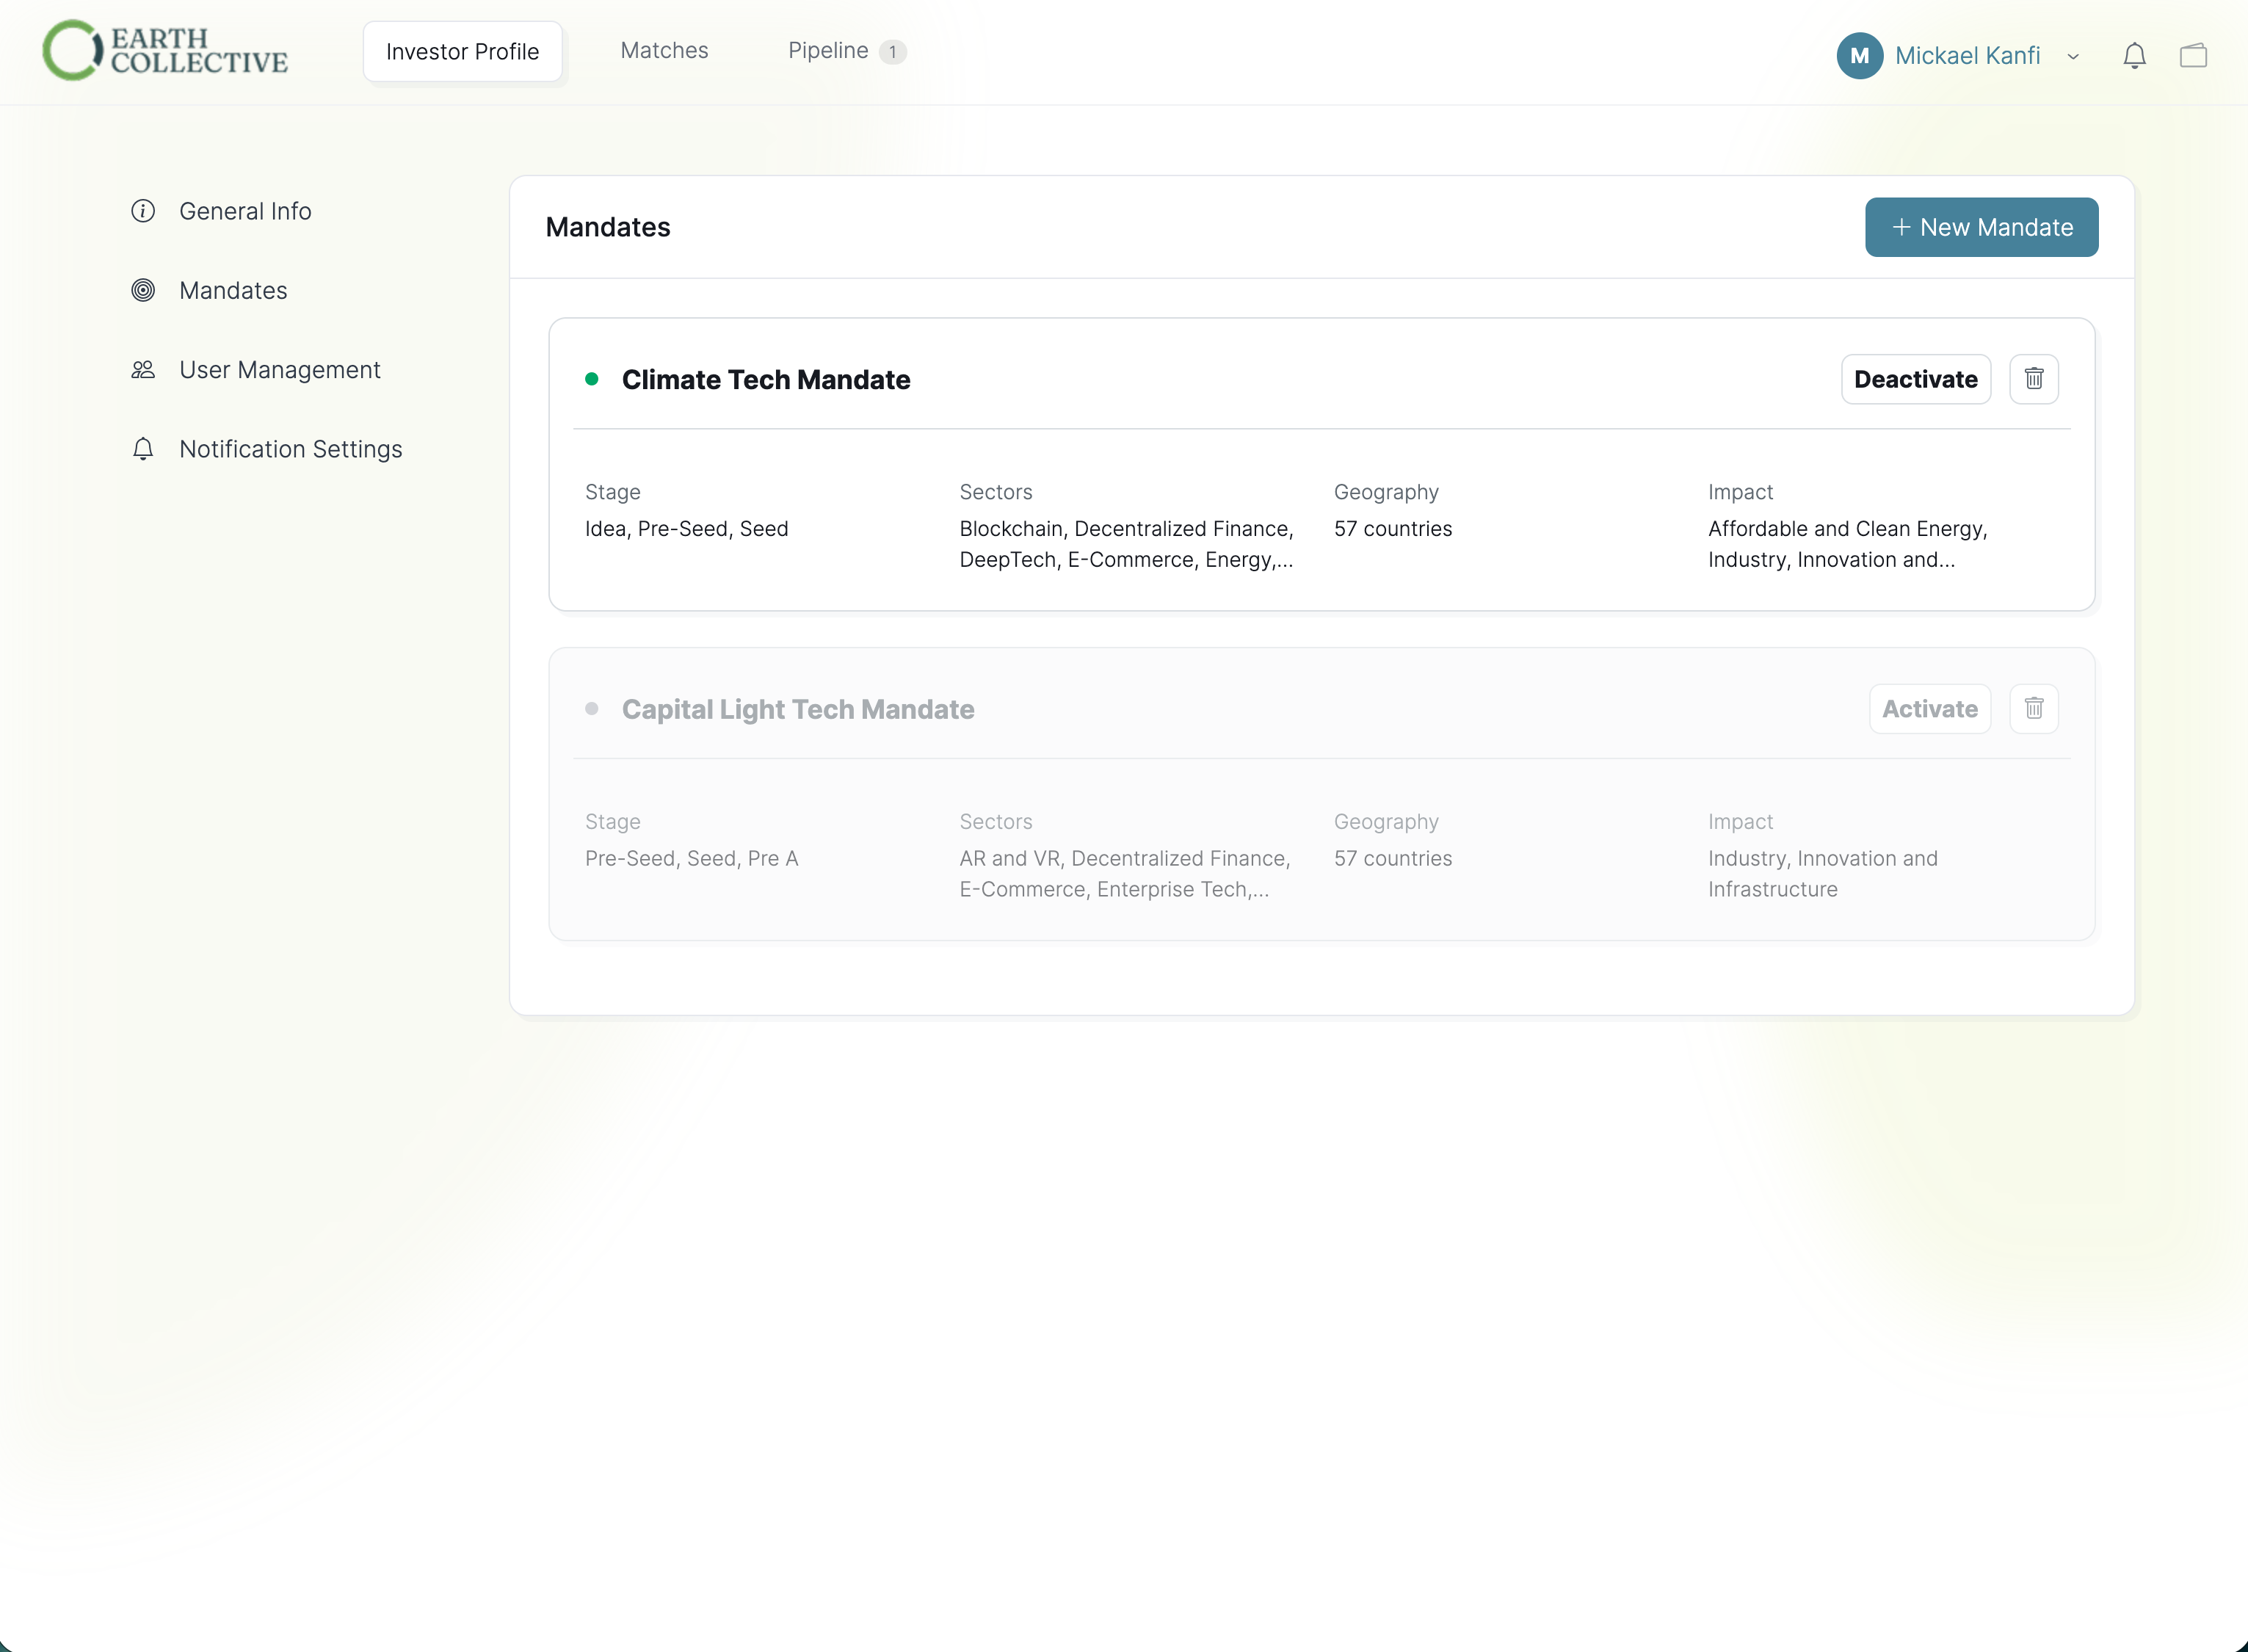Open the User Management icon
Image resolution: width=2248 pixels, height=1652 pixels.
[142, 369]
